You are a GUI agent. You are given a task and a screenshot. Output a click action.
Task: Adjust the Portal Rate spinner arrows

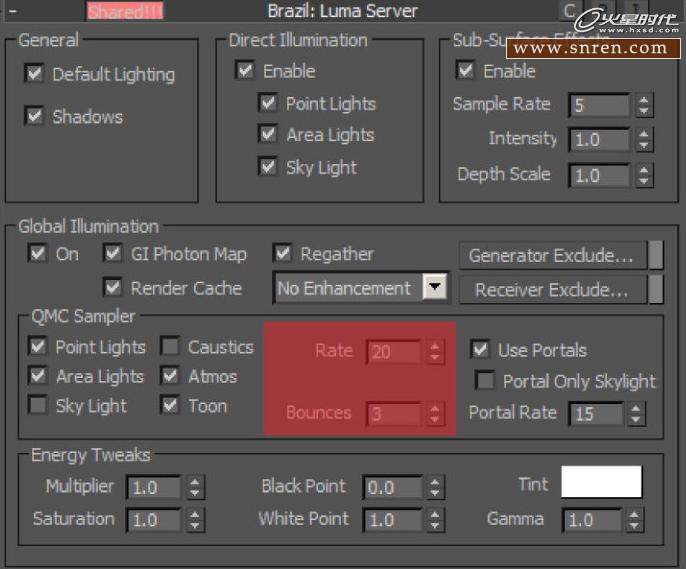point(636,414)
